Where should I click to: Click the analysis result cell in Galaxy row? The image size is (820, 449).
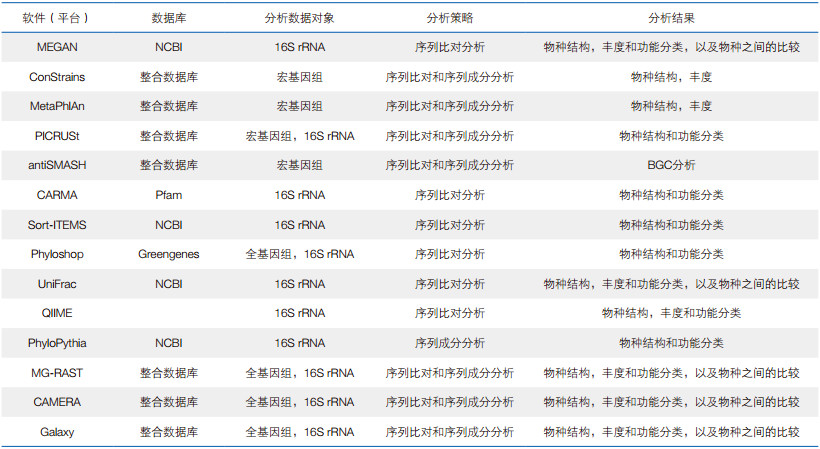pos(671,432)
